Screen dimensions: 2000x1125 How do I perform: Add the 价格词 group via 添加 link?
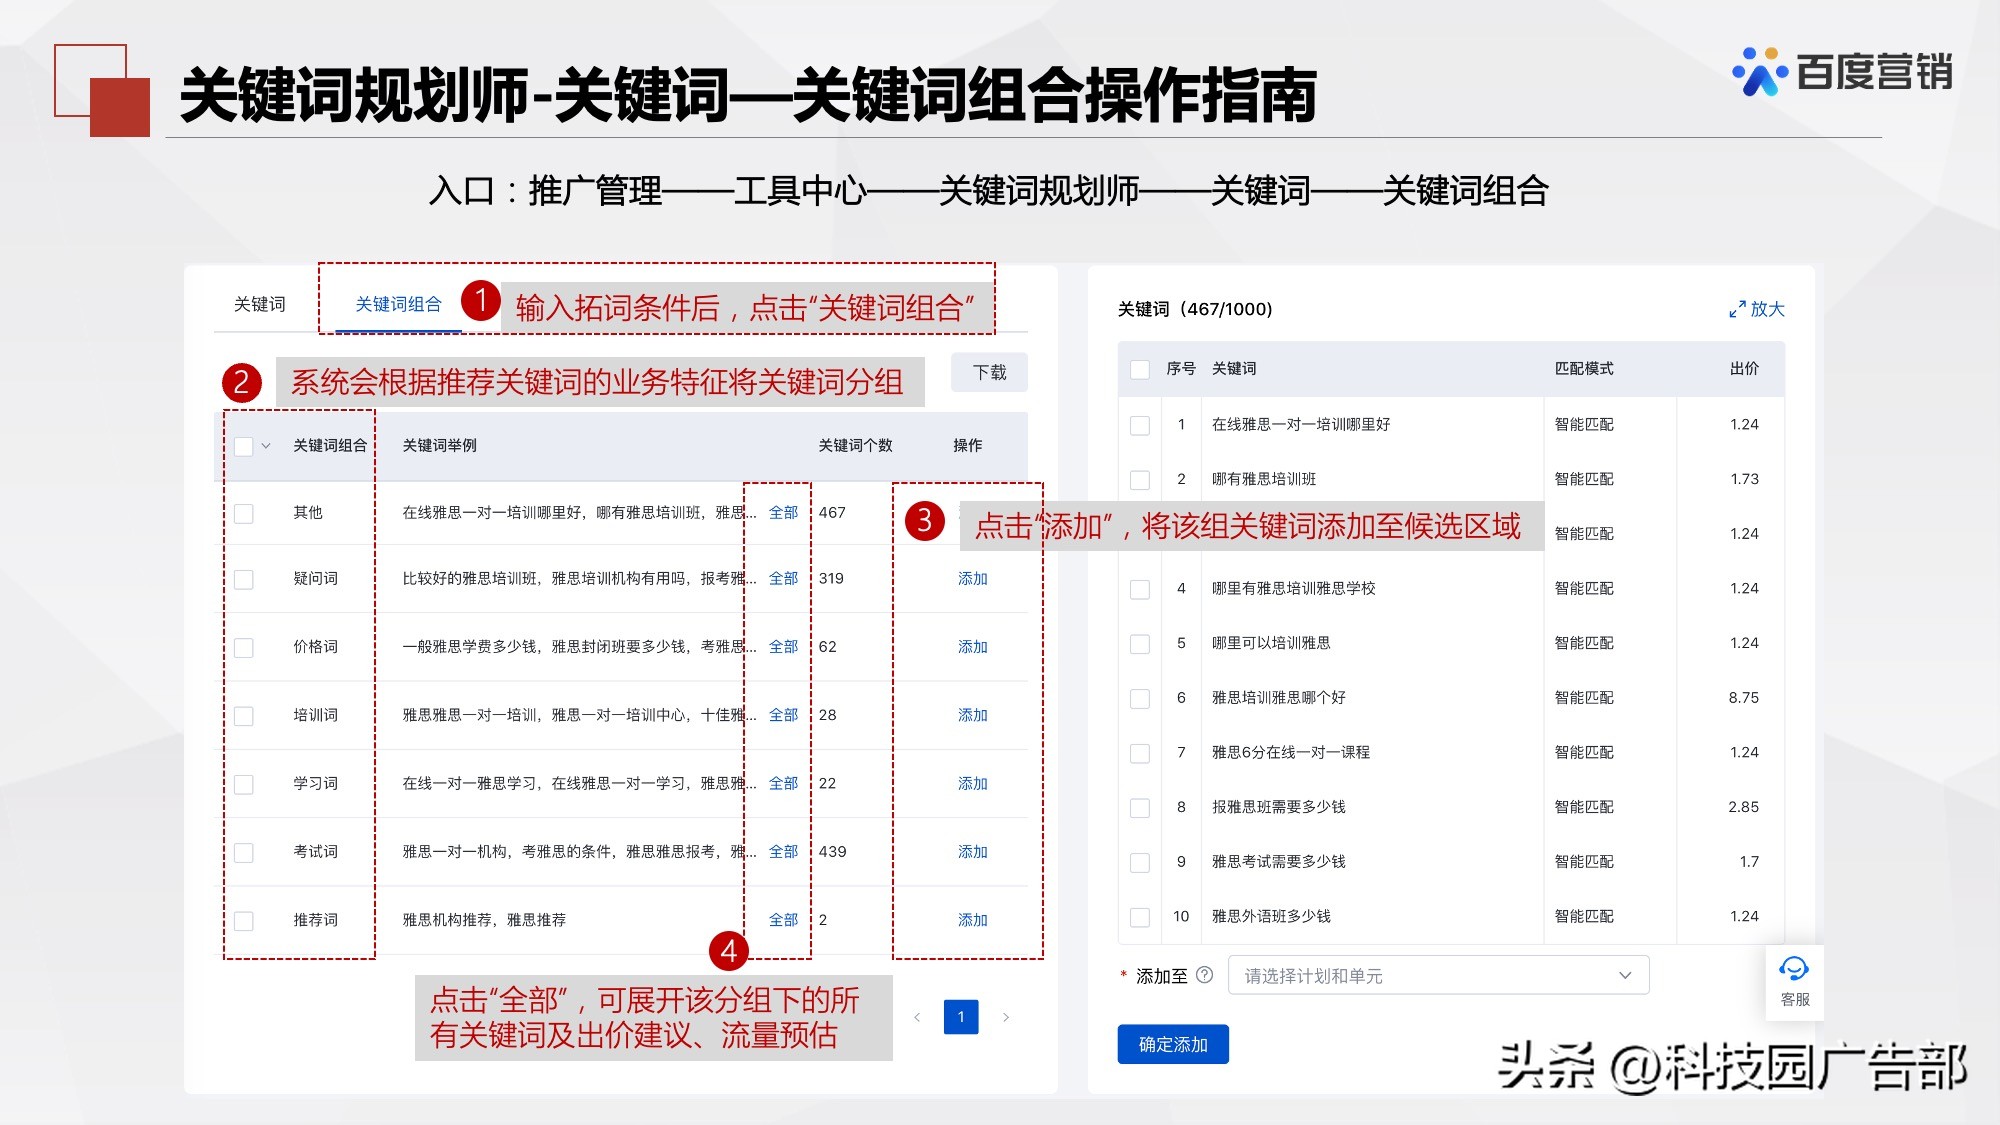(973, 646)
